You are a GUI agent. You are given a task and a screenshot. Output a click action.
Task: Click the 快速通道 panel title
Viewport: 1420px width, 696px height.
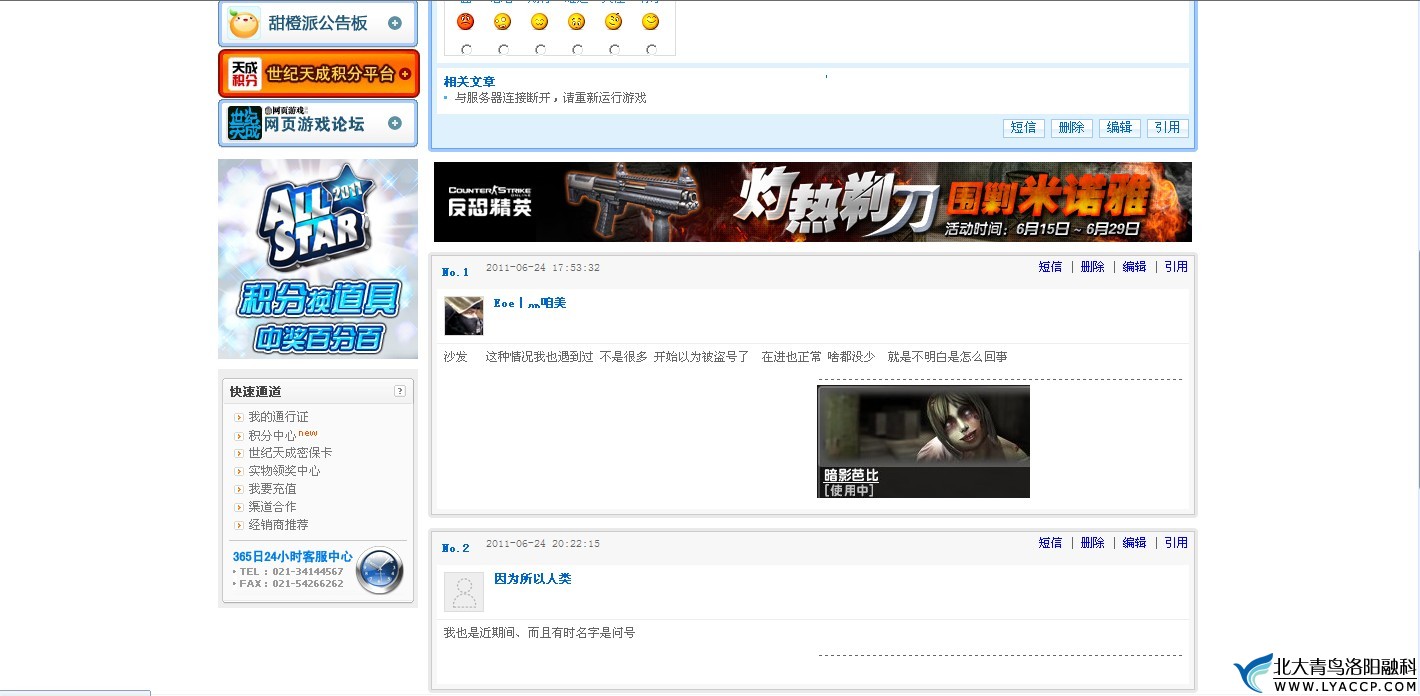coord(256,392)
